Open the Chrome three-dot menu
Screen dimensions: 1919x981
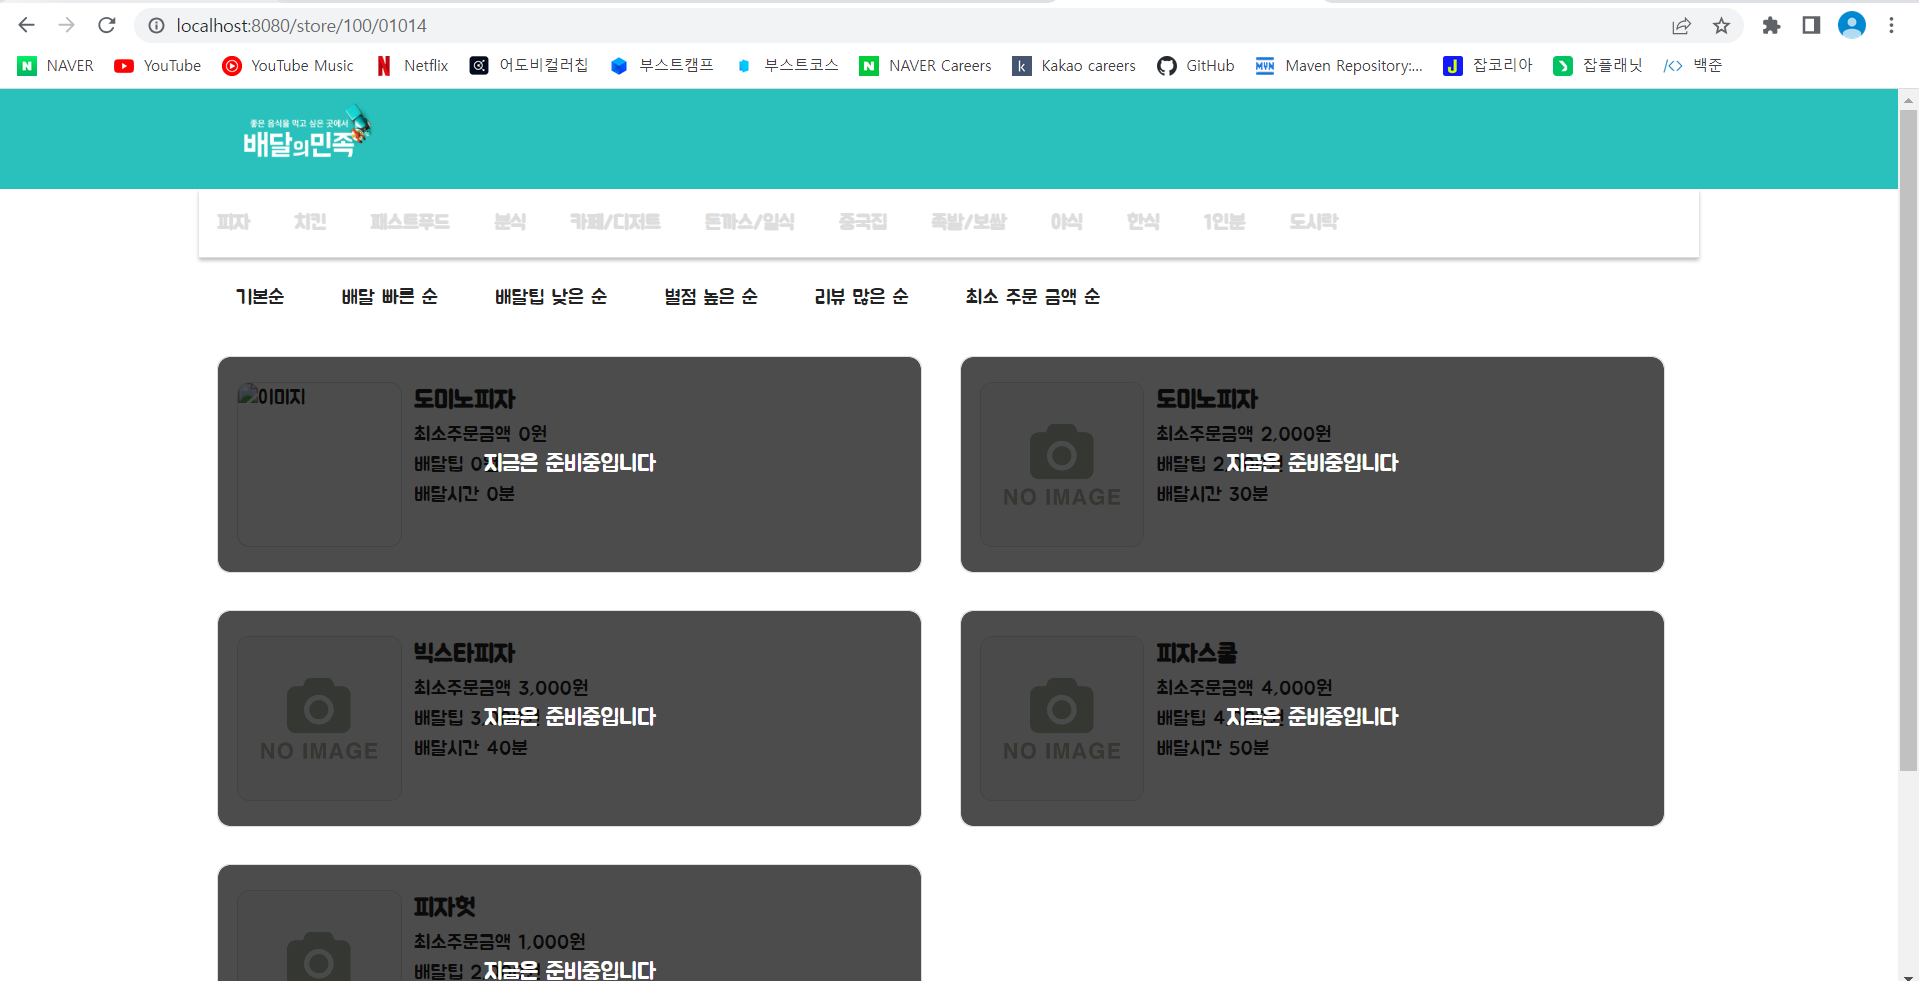click(1891, 25)
